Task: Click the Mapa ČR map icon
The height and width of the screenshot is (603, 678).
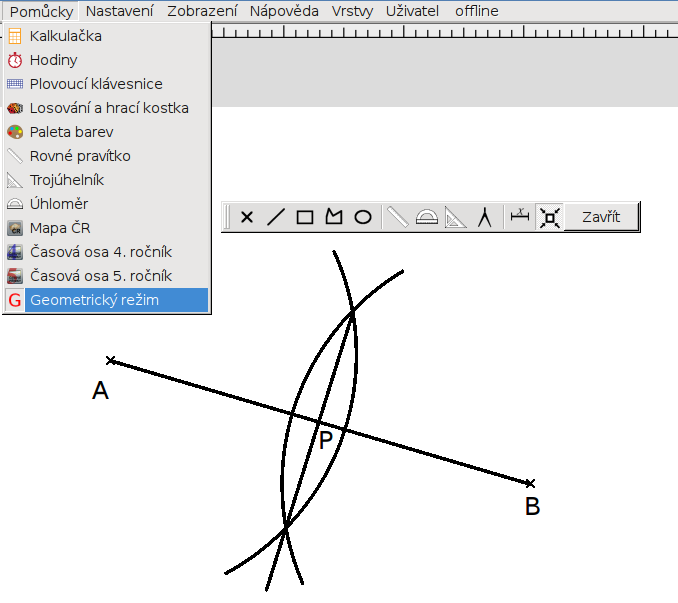Action: point(15,228)
